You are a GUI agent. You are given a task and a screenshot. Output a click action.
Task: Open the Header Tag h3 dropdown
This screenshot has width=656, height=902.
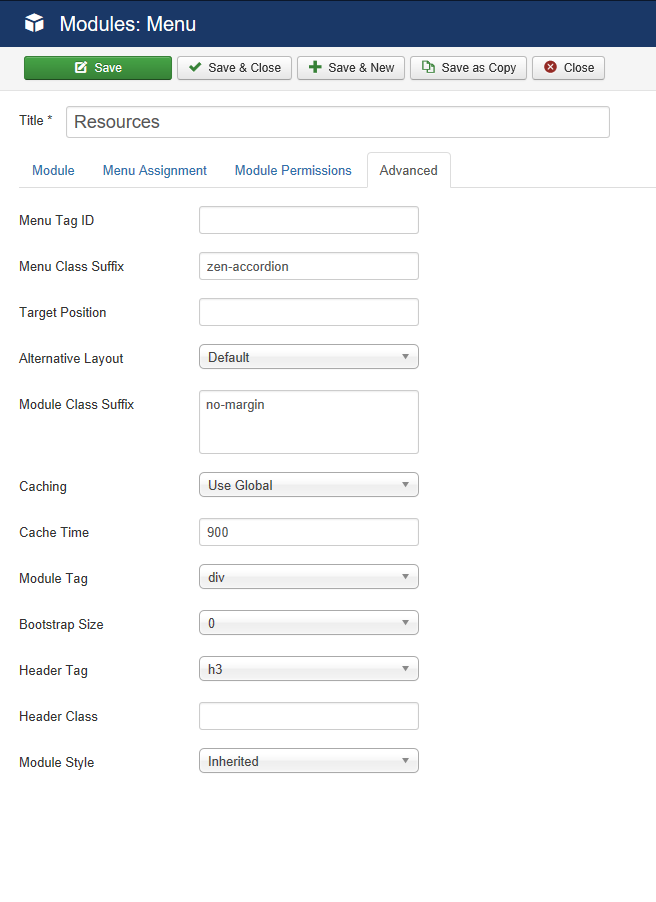pos(309,669)
